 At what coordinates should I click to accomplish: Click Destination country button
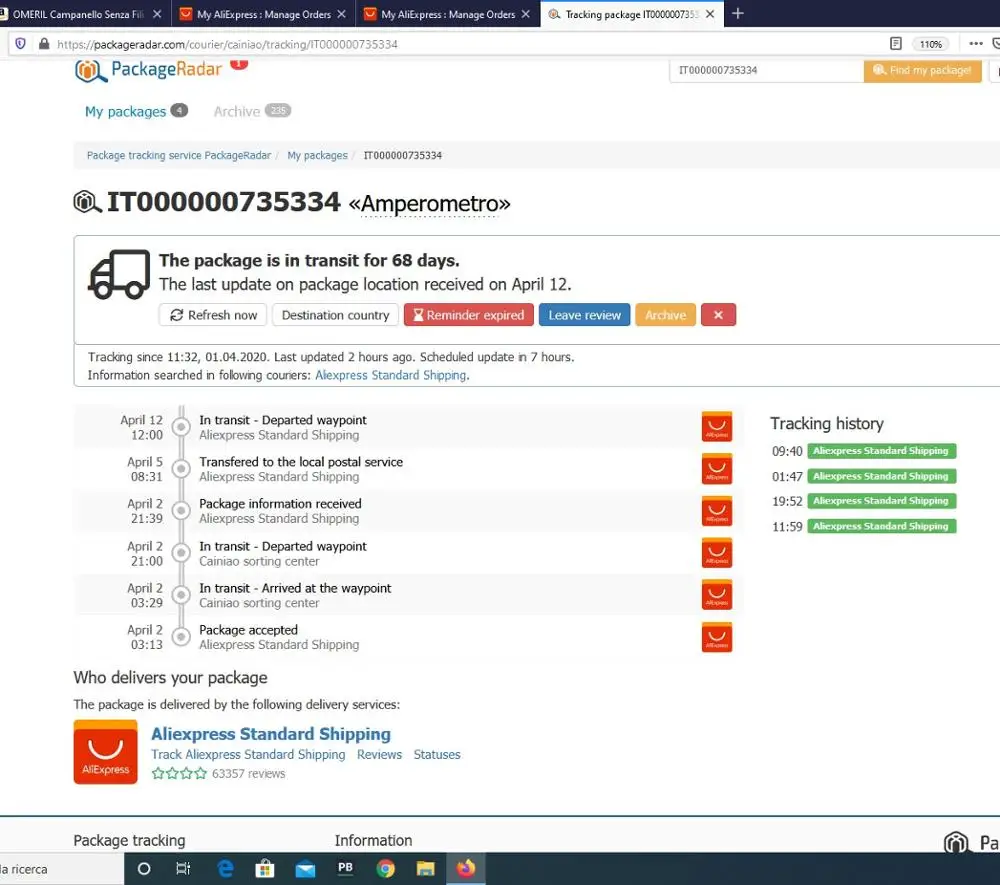(335, 315)
